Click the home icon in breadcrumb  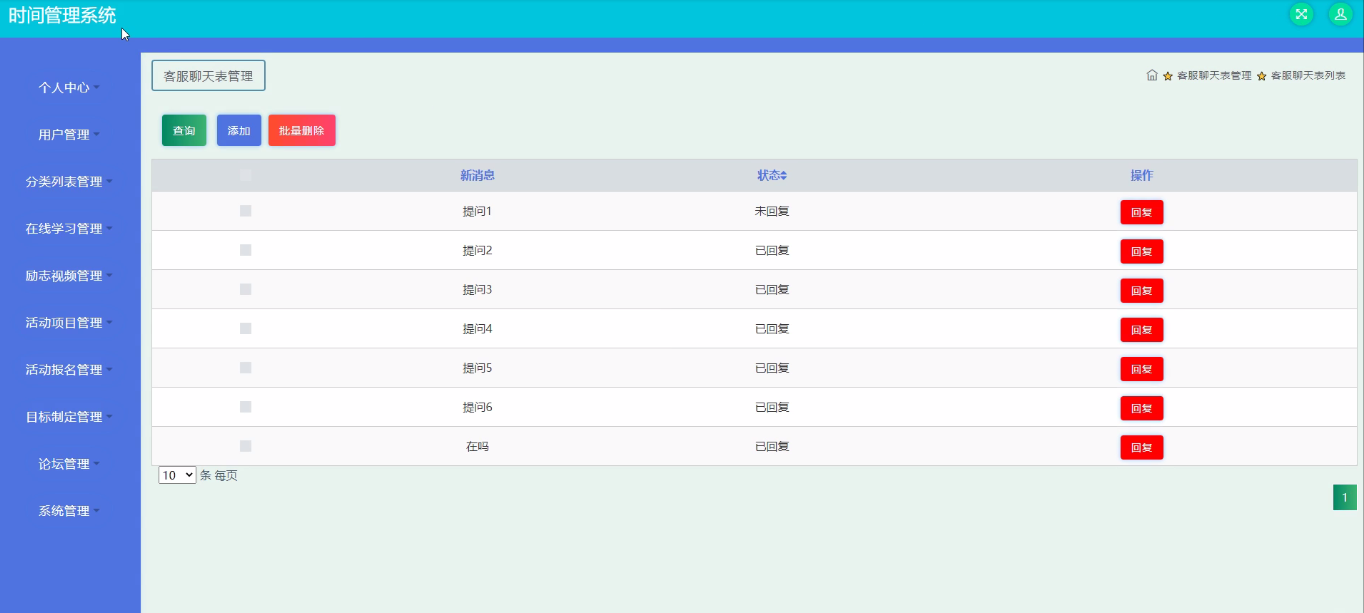tap(1152, 75)
